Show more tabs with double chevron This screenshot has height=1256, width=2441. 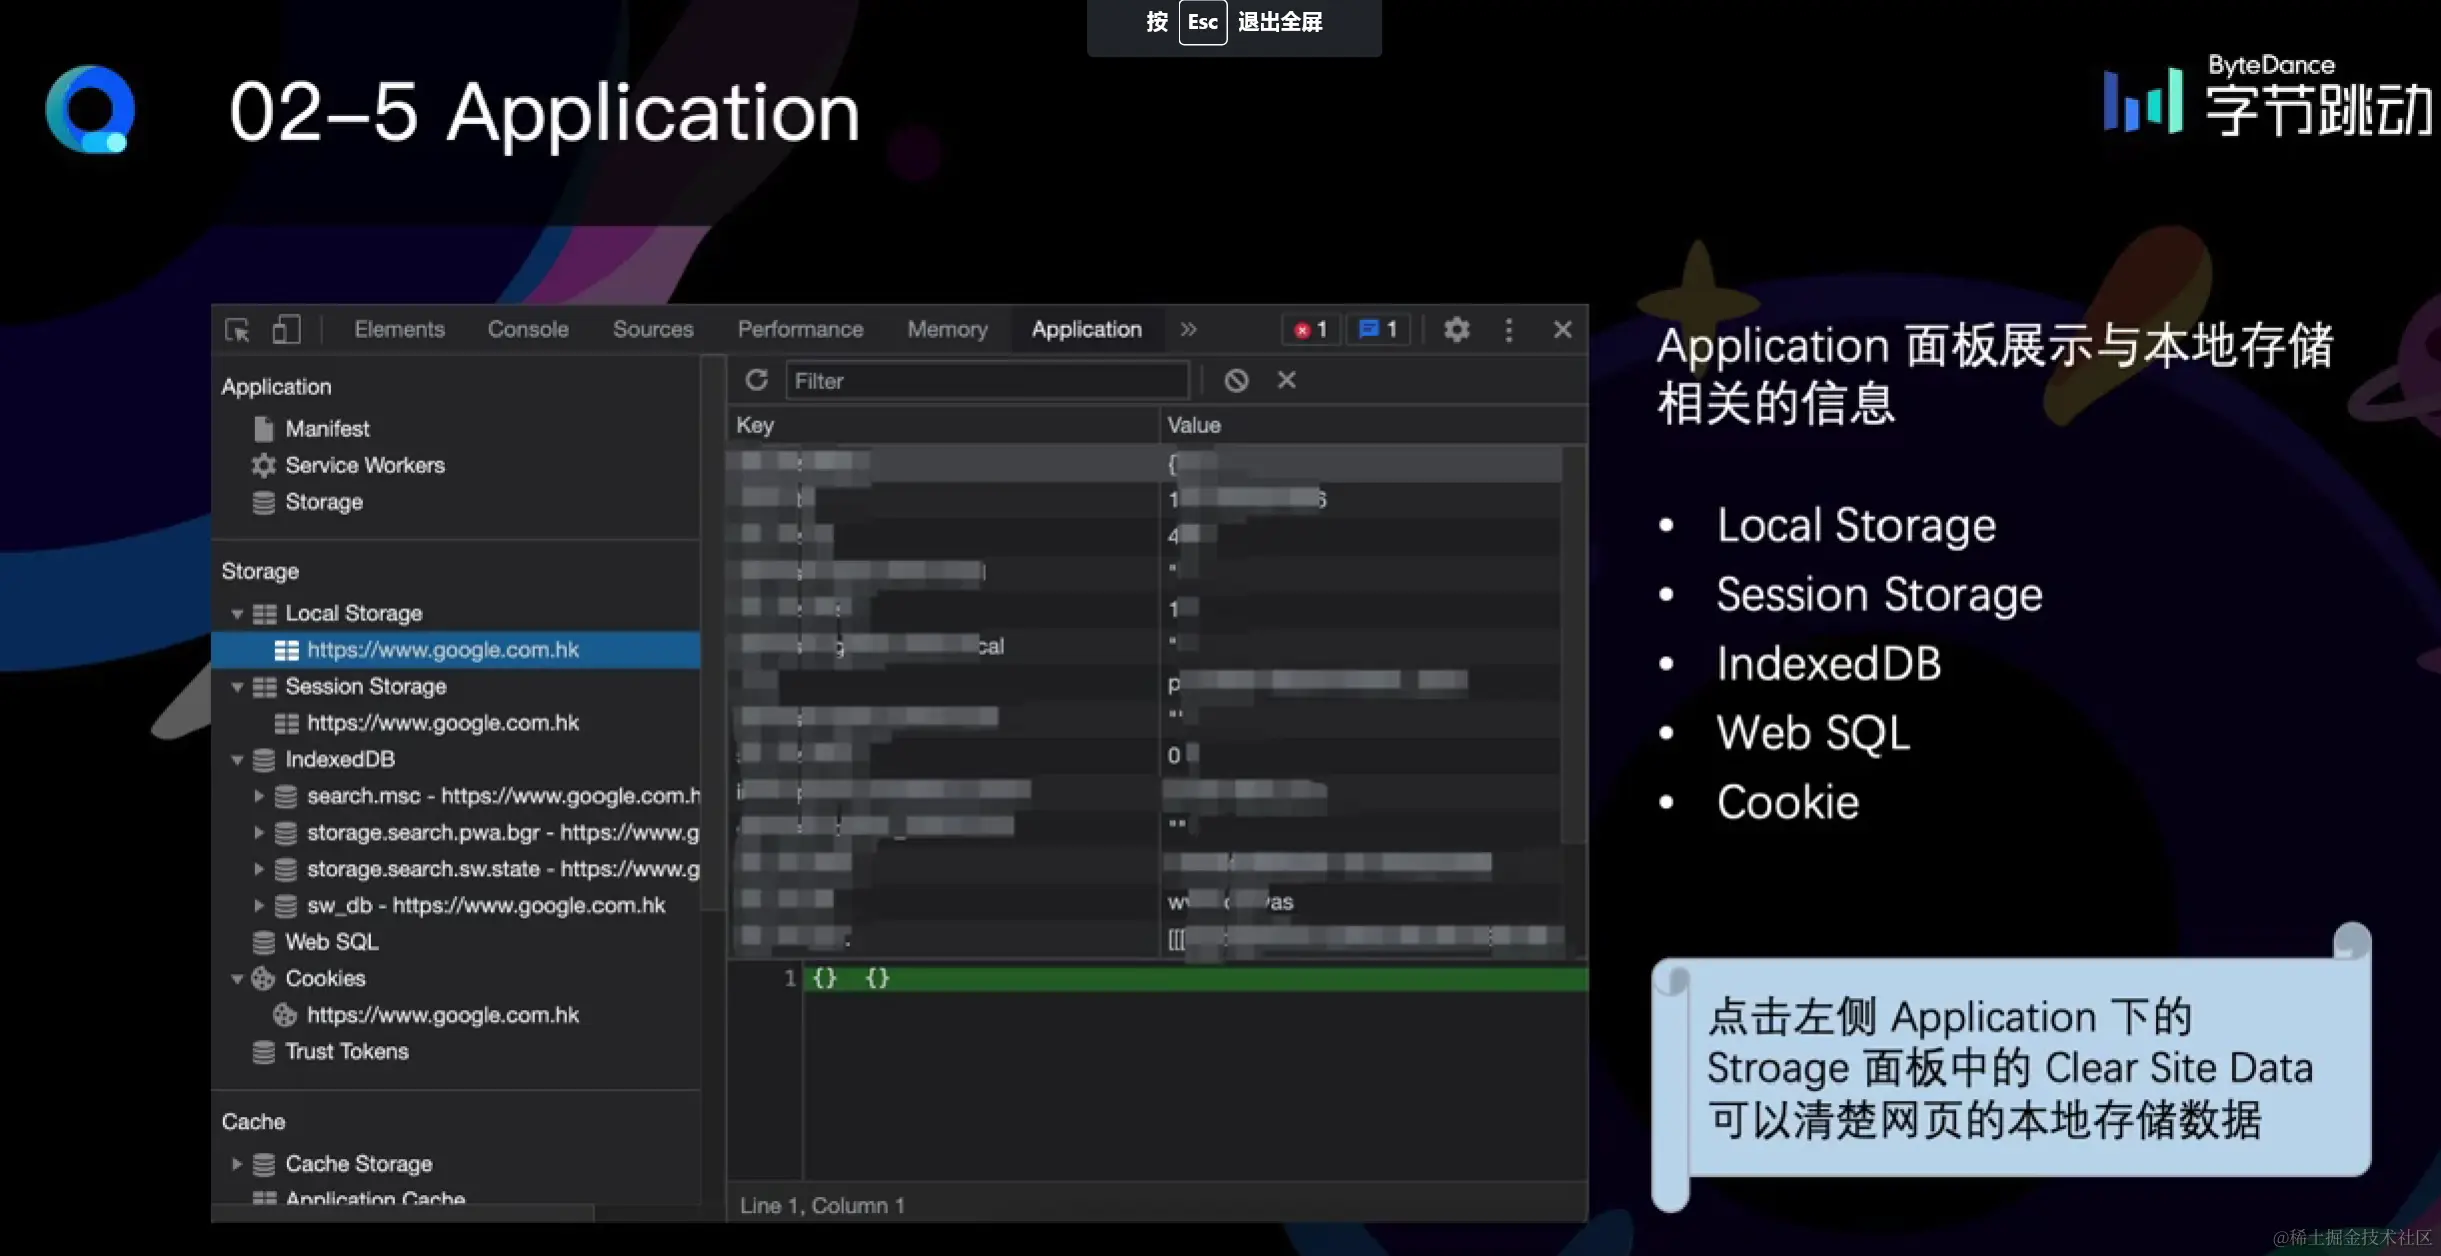pos(1188,330)
